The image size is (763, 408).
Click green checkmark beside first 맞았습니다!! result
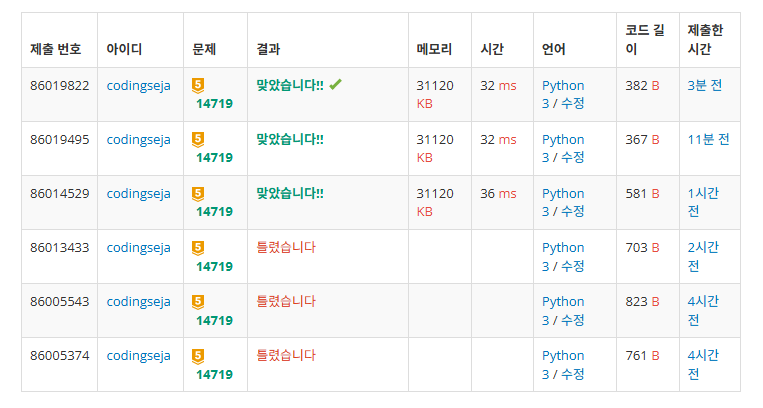coord(335,85)
